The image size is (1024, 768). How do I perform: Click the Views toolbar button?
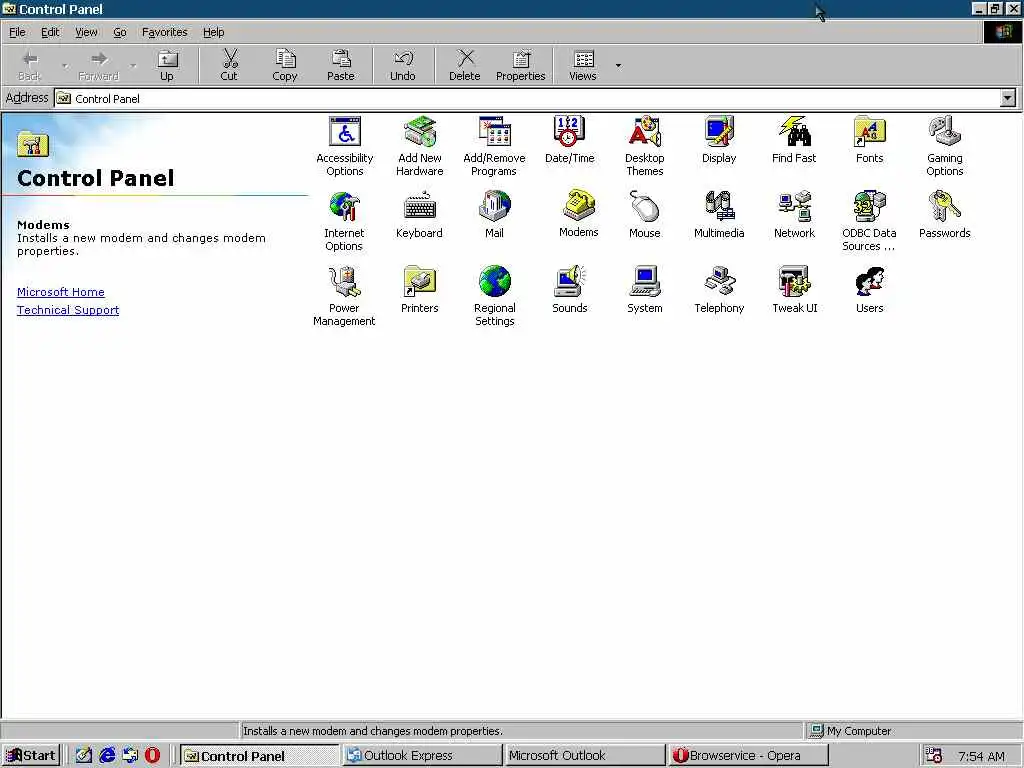[583, 65]
